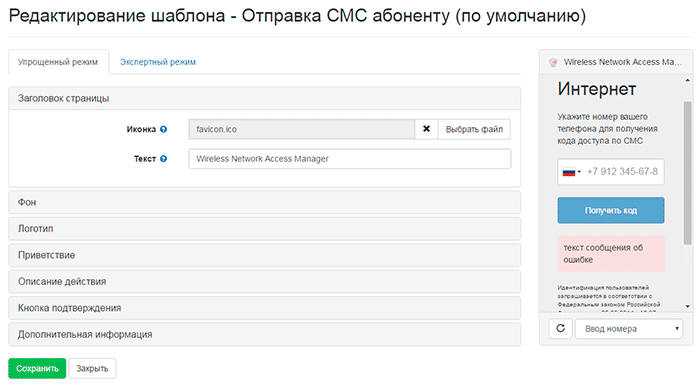Click preview scrollbar down arrow
This screenshot has width=700, height=387.
[x=688, y=306]
